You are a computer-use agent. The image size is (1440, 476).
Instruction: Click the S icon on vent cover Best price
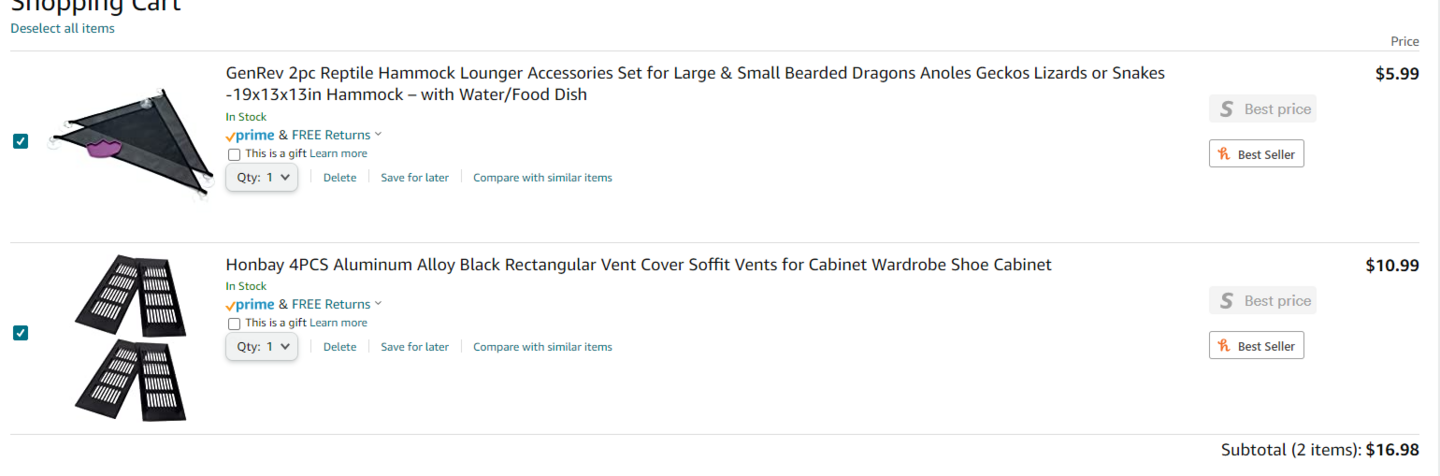1226,301
